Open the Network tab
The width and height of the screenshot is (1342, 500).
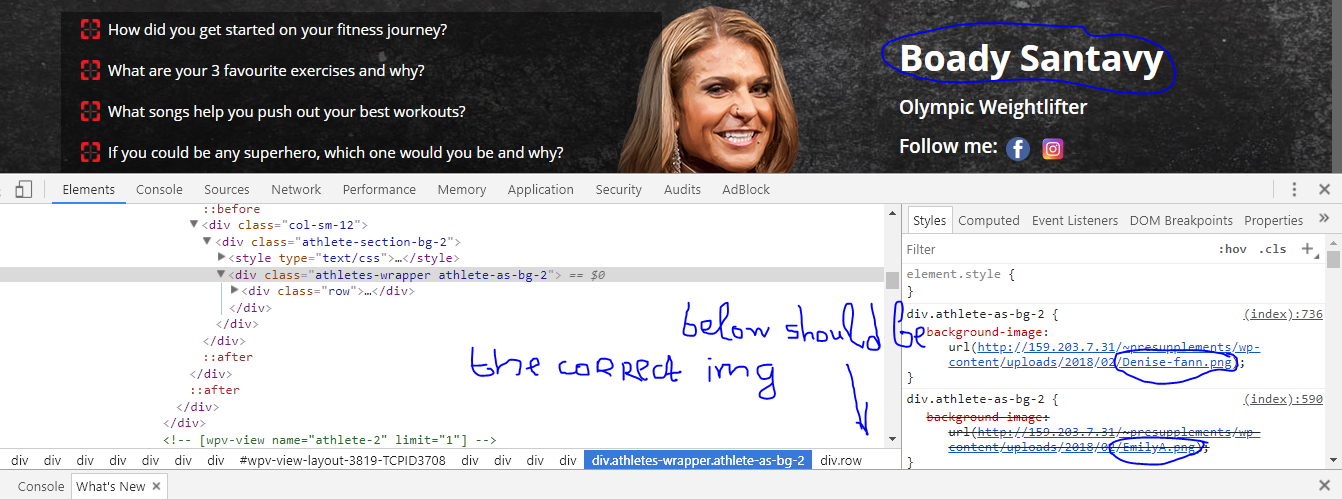click(x=296, y=189)
